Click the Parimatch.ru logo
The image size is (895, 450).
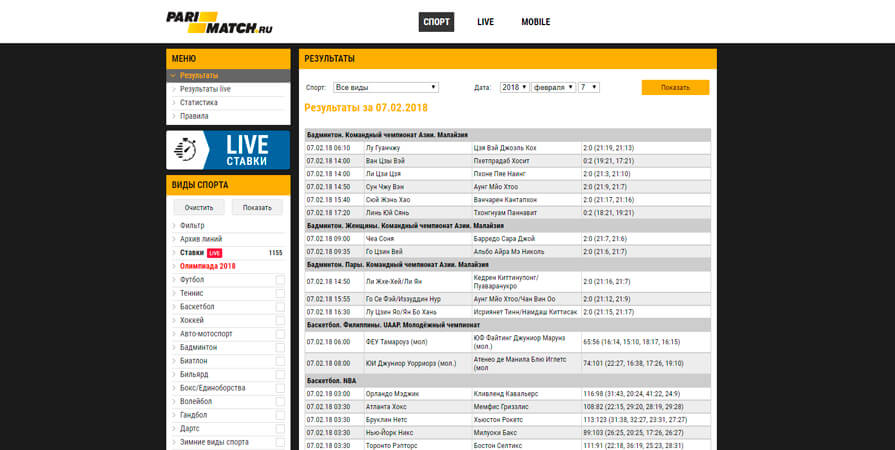pyautogui.click(x=219, y=22)
